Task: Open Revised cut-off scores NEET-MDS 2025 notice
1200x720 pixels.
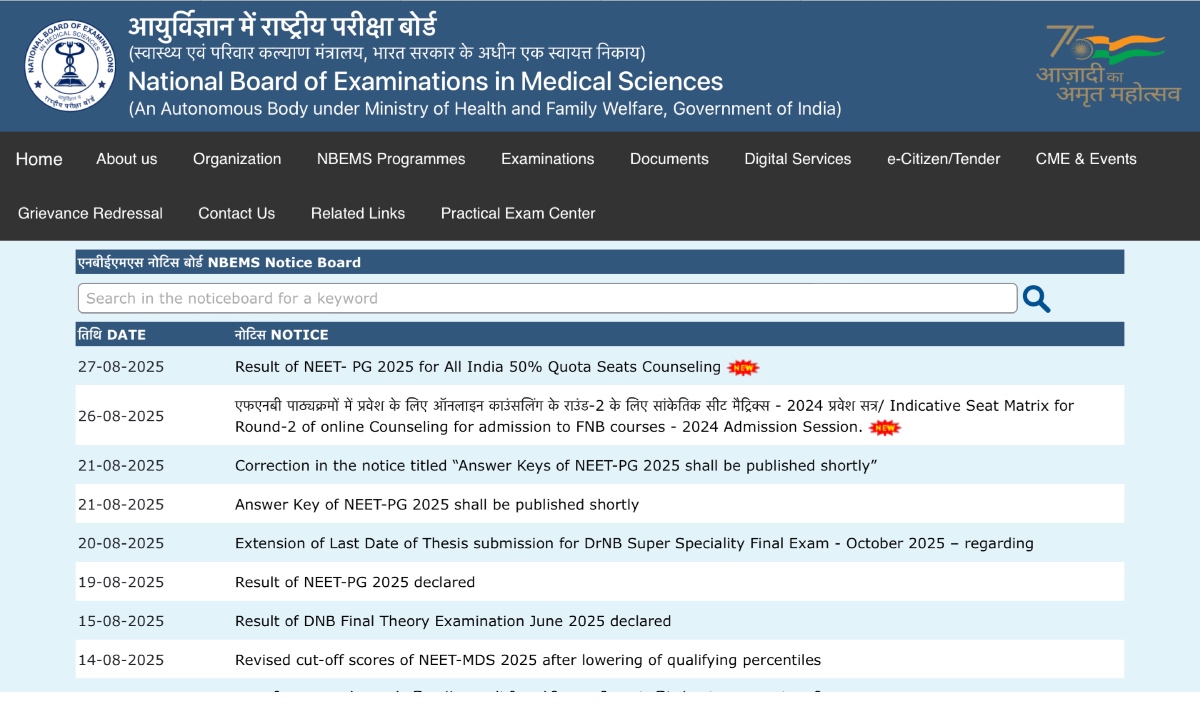Action: click(528, 660)
